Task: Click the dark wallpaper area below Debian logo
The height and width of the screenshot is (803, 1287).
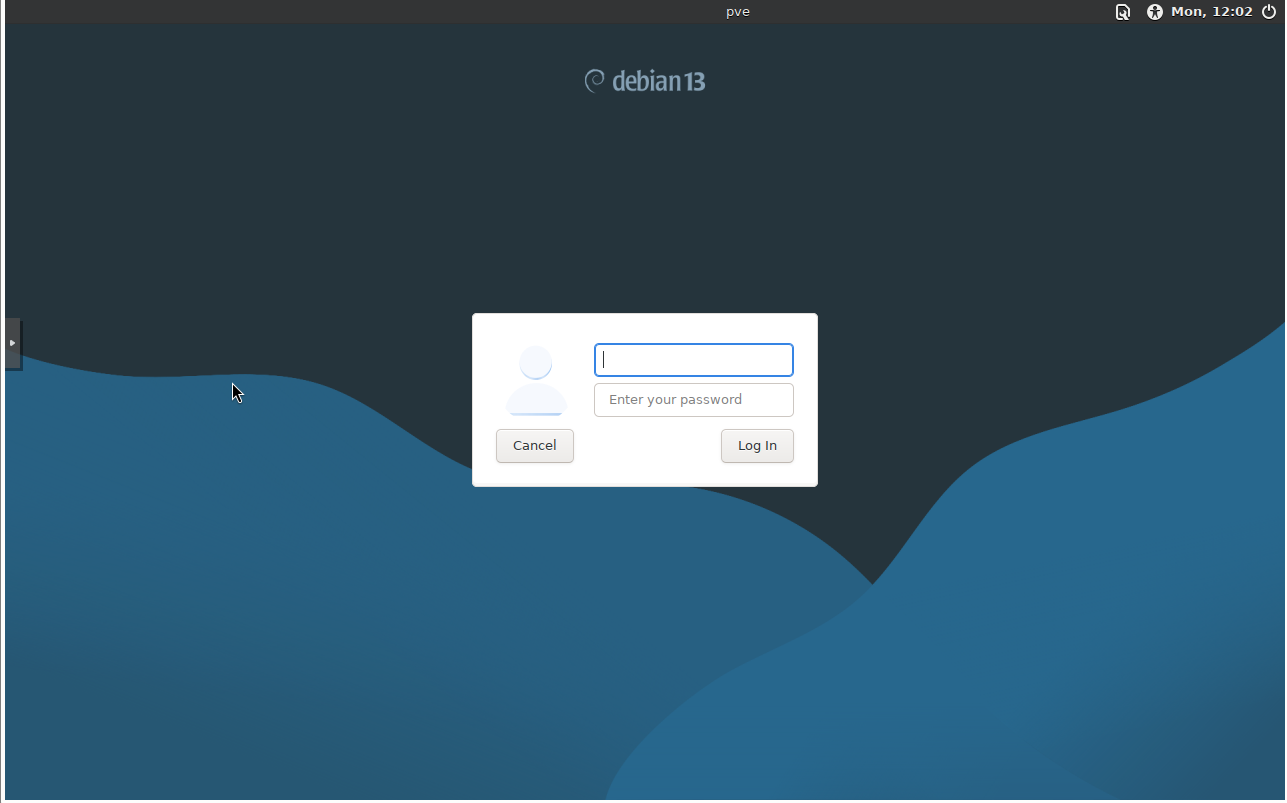Action: [645, 200]
